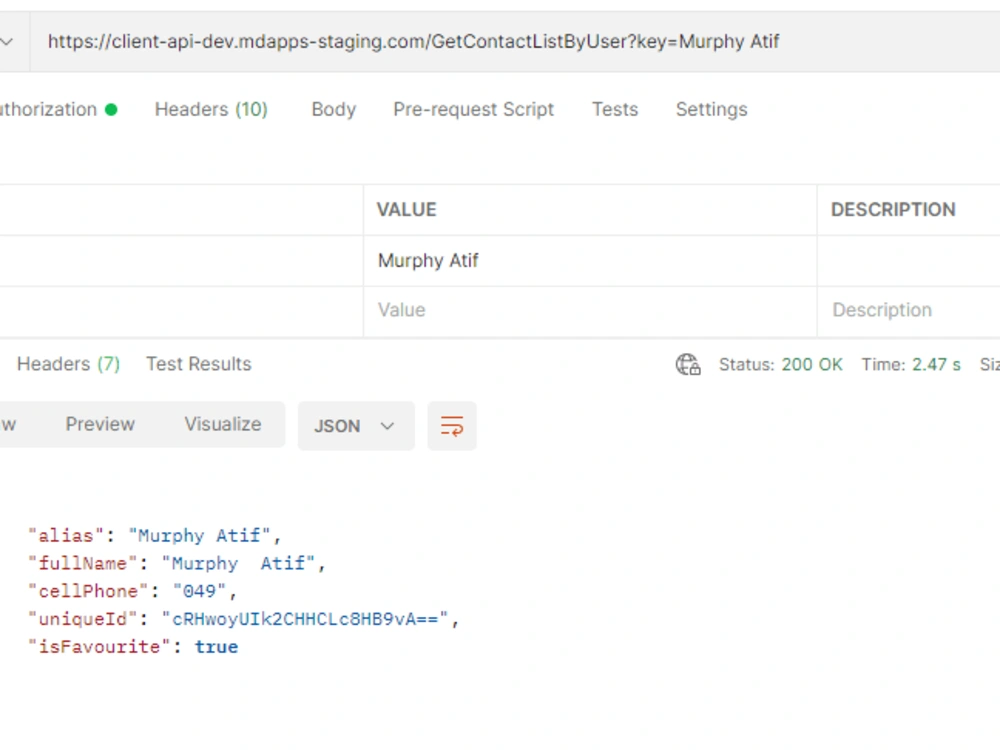Toggle the line wrap icon

452,426
